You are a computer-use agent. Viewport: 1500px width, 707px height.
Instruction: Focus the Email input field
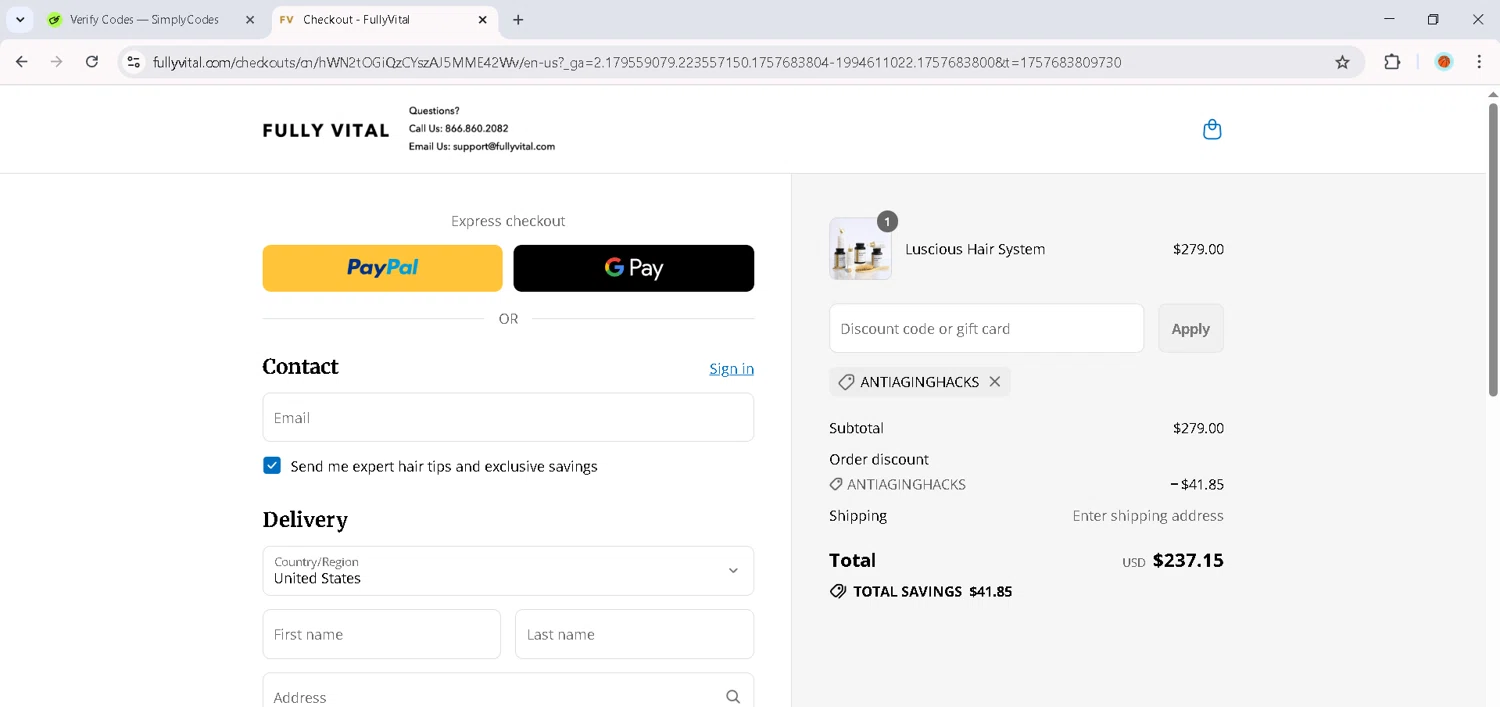tap(508, 417)
